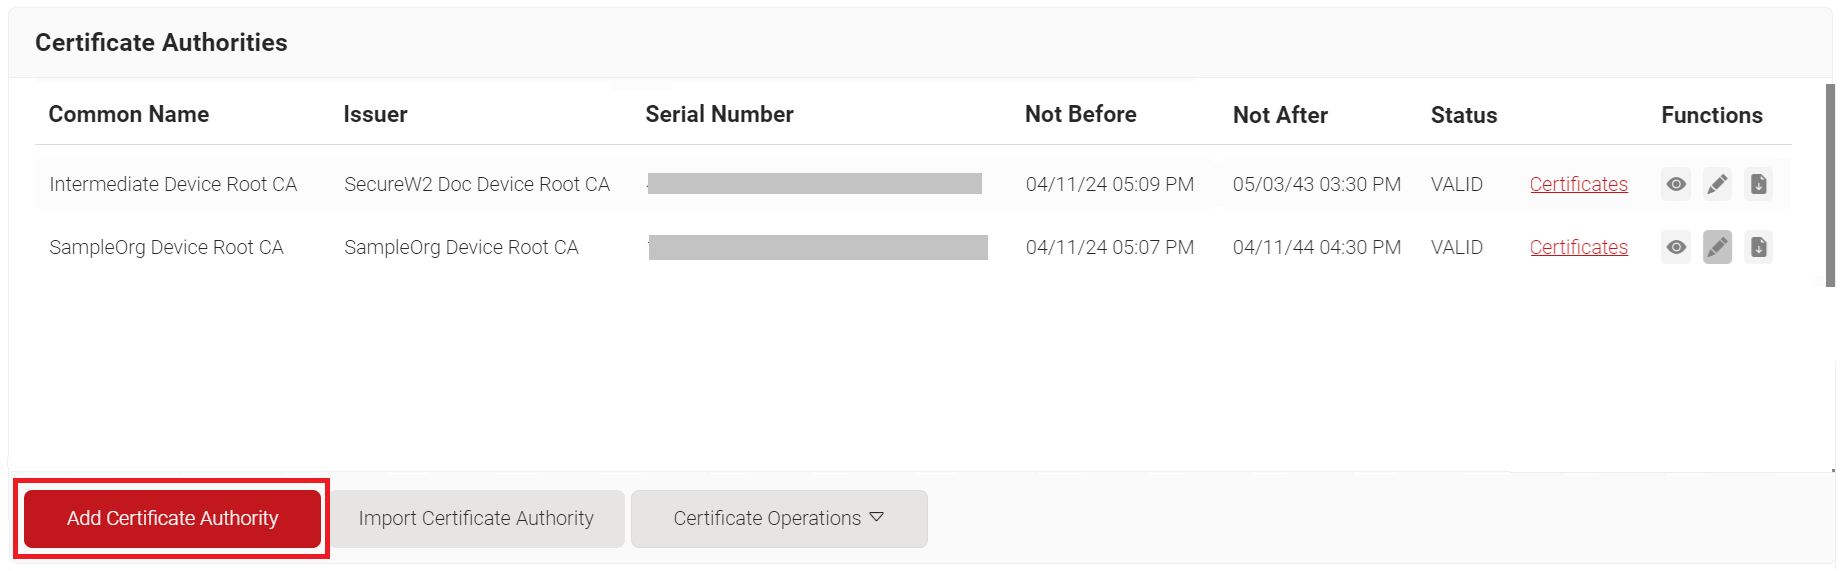Click the Not Before column header
1842x571 pixels.
click(1080, 114)
